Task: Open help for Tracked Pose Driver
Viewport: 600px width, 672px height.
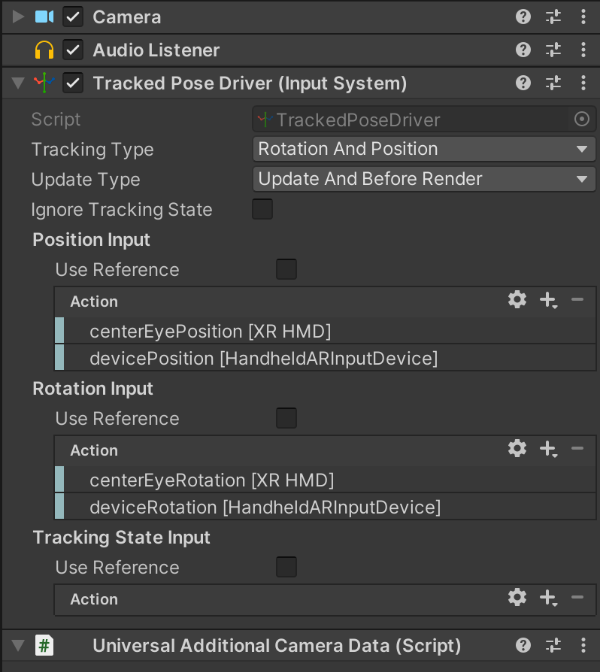Action: 523,83
